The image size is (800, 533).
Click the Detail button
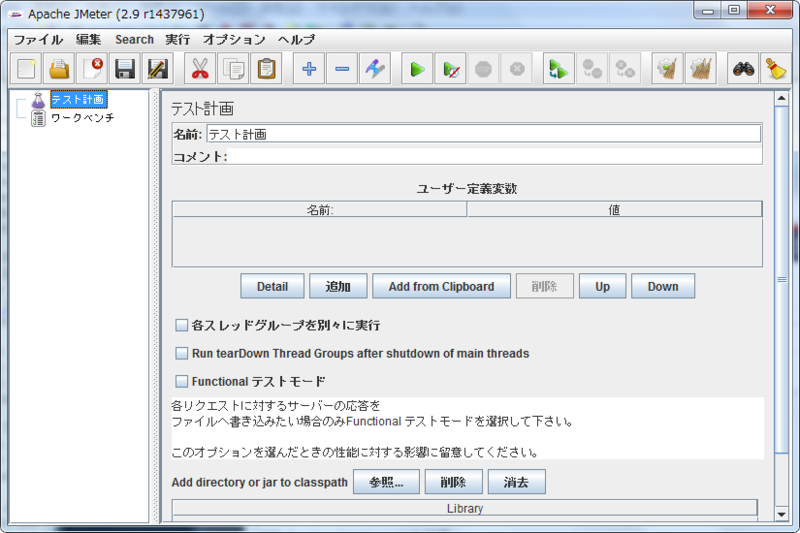point(272,286)
